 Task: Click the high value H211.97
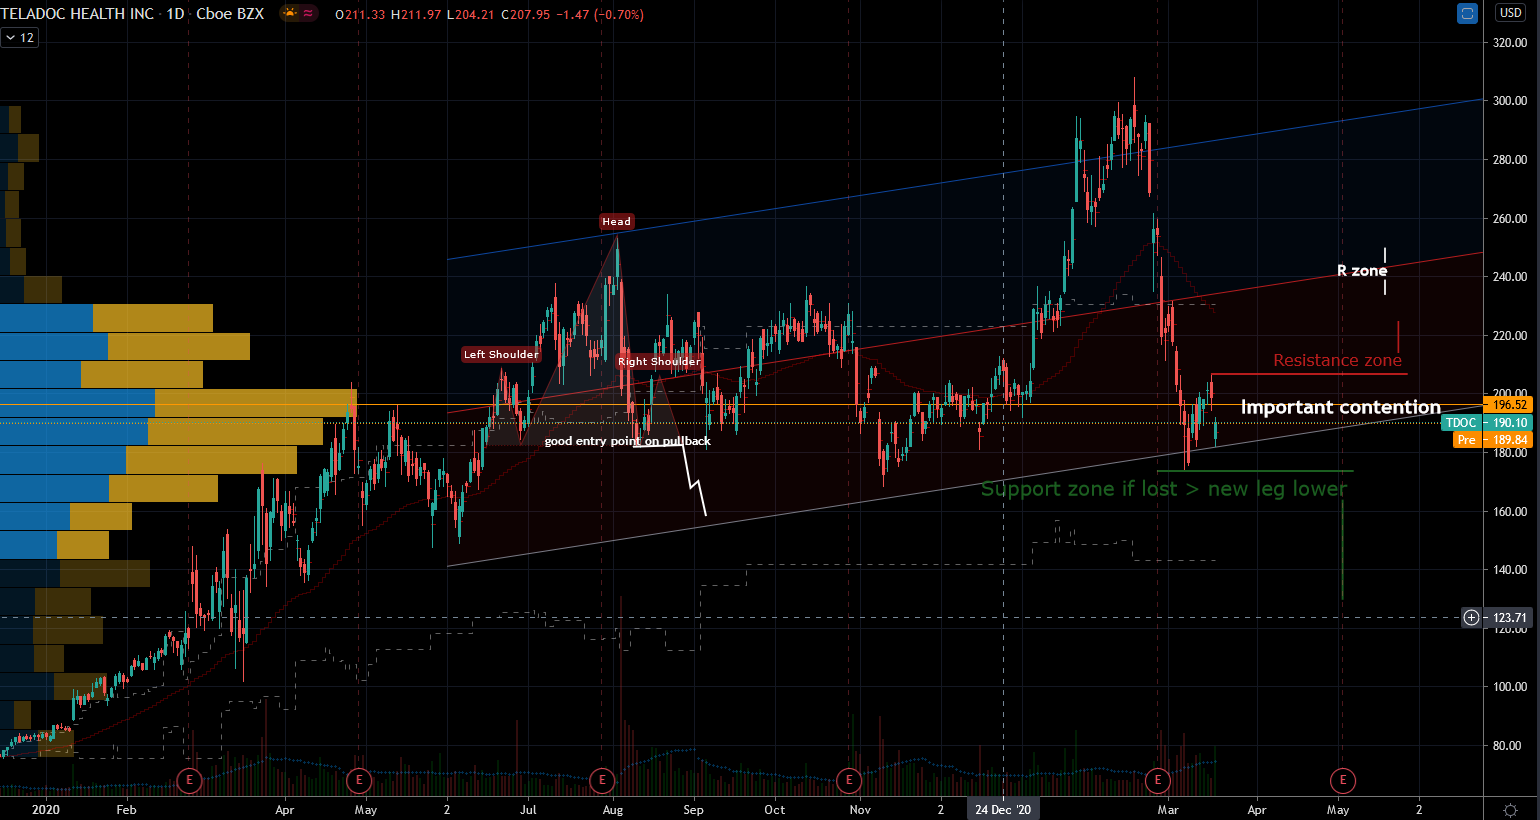pos(415,15)
